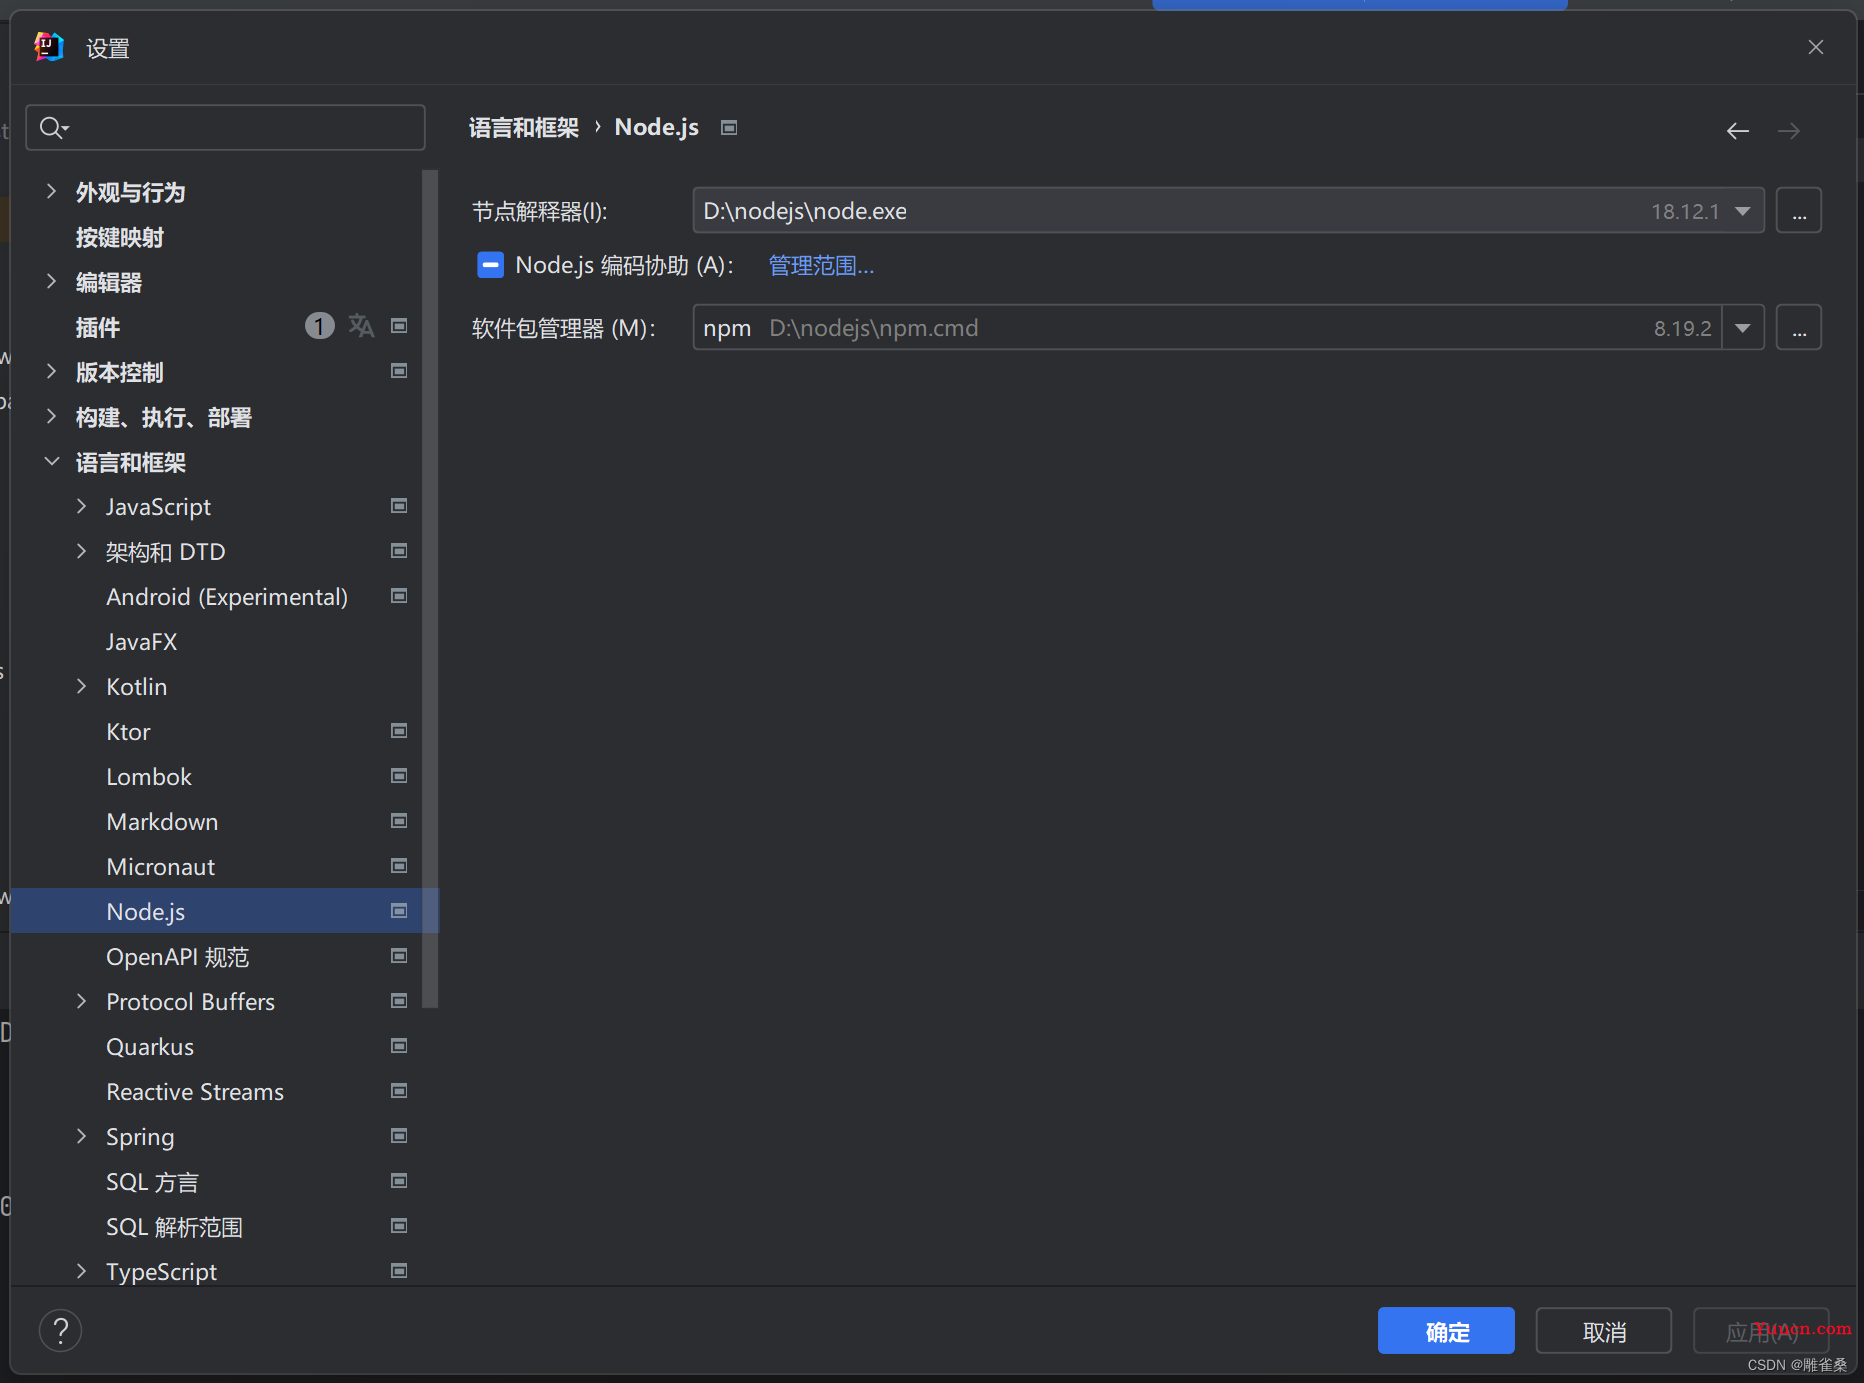The width and height of the screenshot is (1864, 1383).
Task: Select Markdown settings page
Action: pos(162,822)
